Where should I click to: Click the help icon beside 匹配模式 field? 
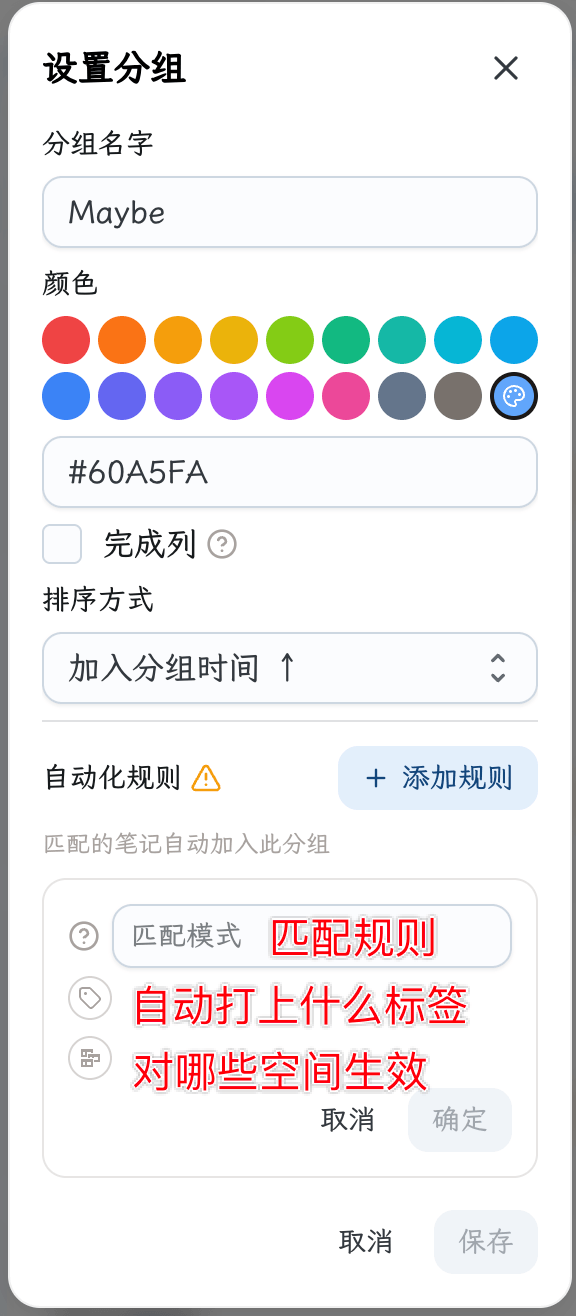click(84, 936)
